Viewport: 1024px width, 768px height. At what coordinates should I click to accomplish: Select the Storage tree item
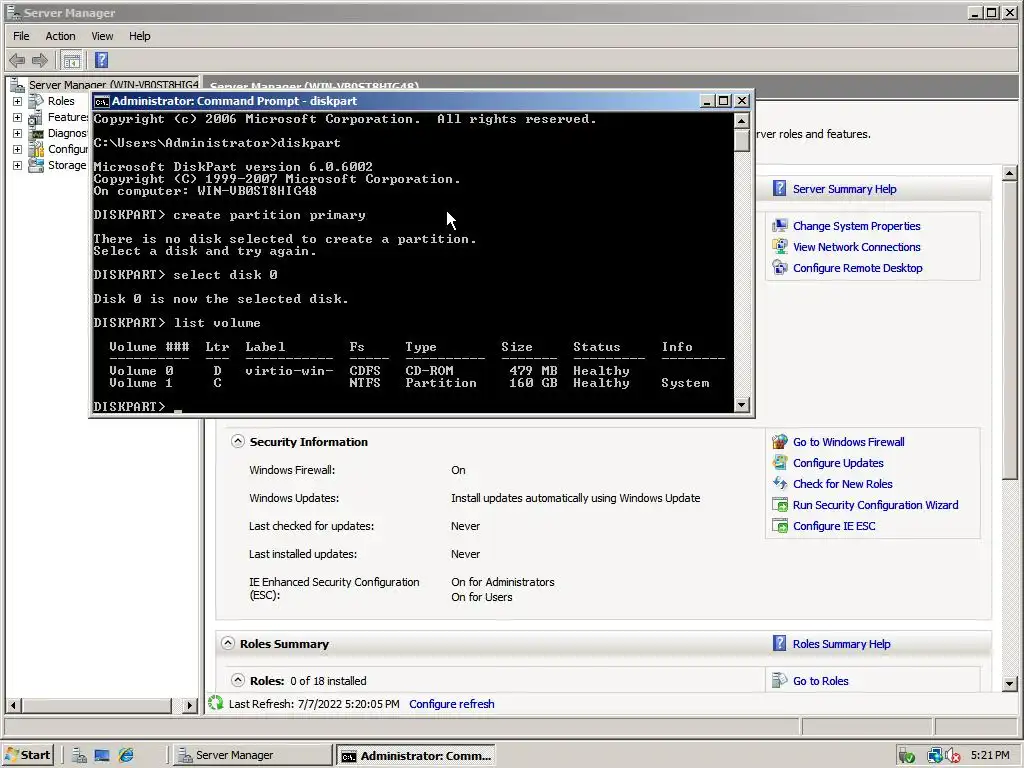tap(67, 165)
